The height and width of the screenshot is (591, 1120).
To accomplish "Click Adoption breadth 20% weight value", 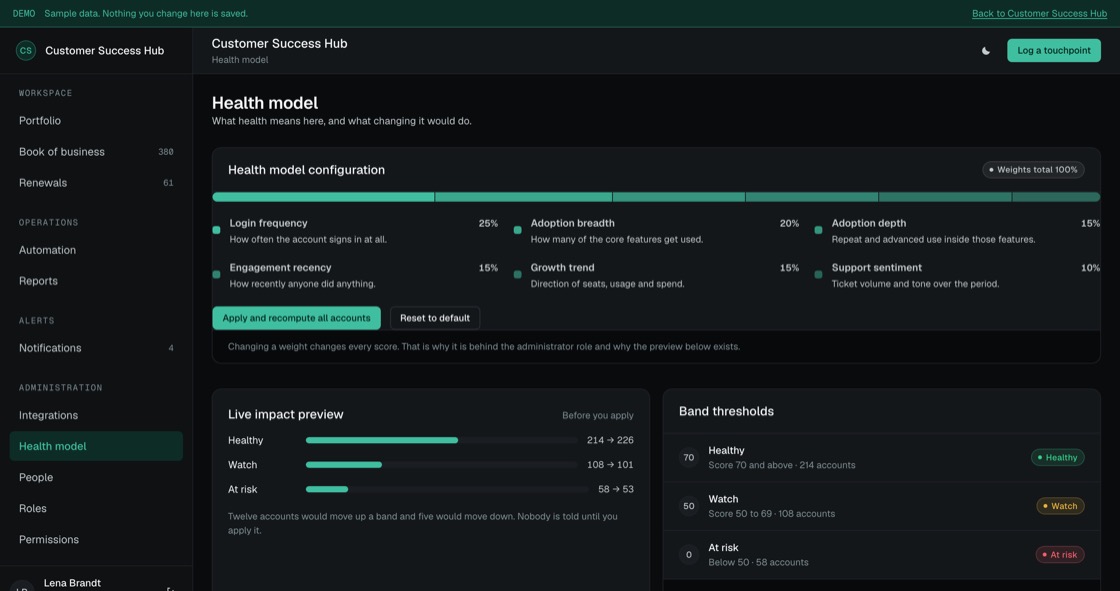I will tap(789, 224).
